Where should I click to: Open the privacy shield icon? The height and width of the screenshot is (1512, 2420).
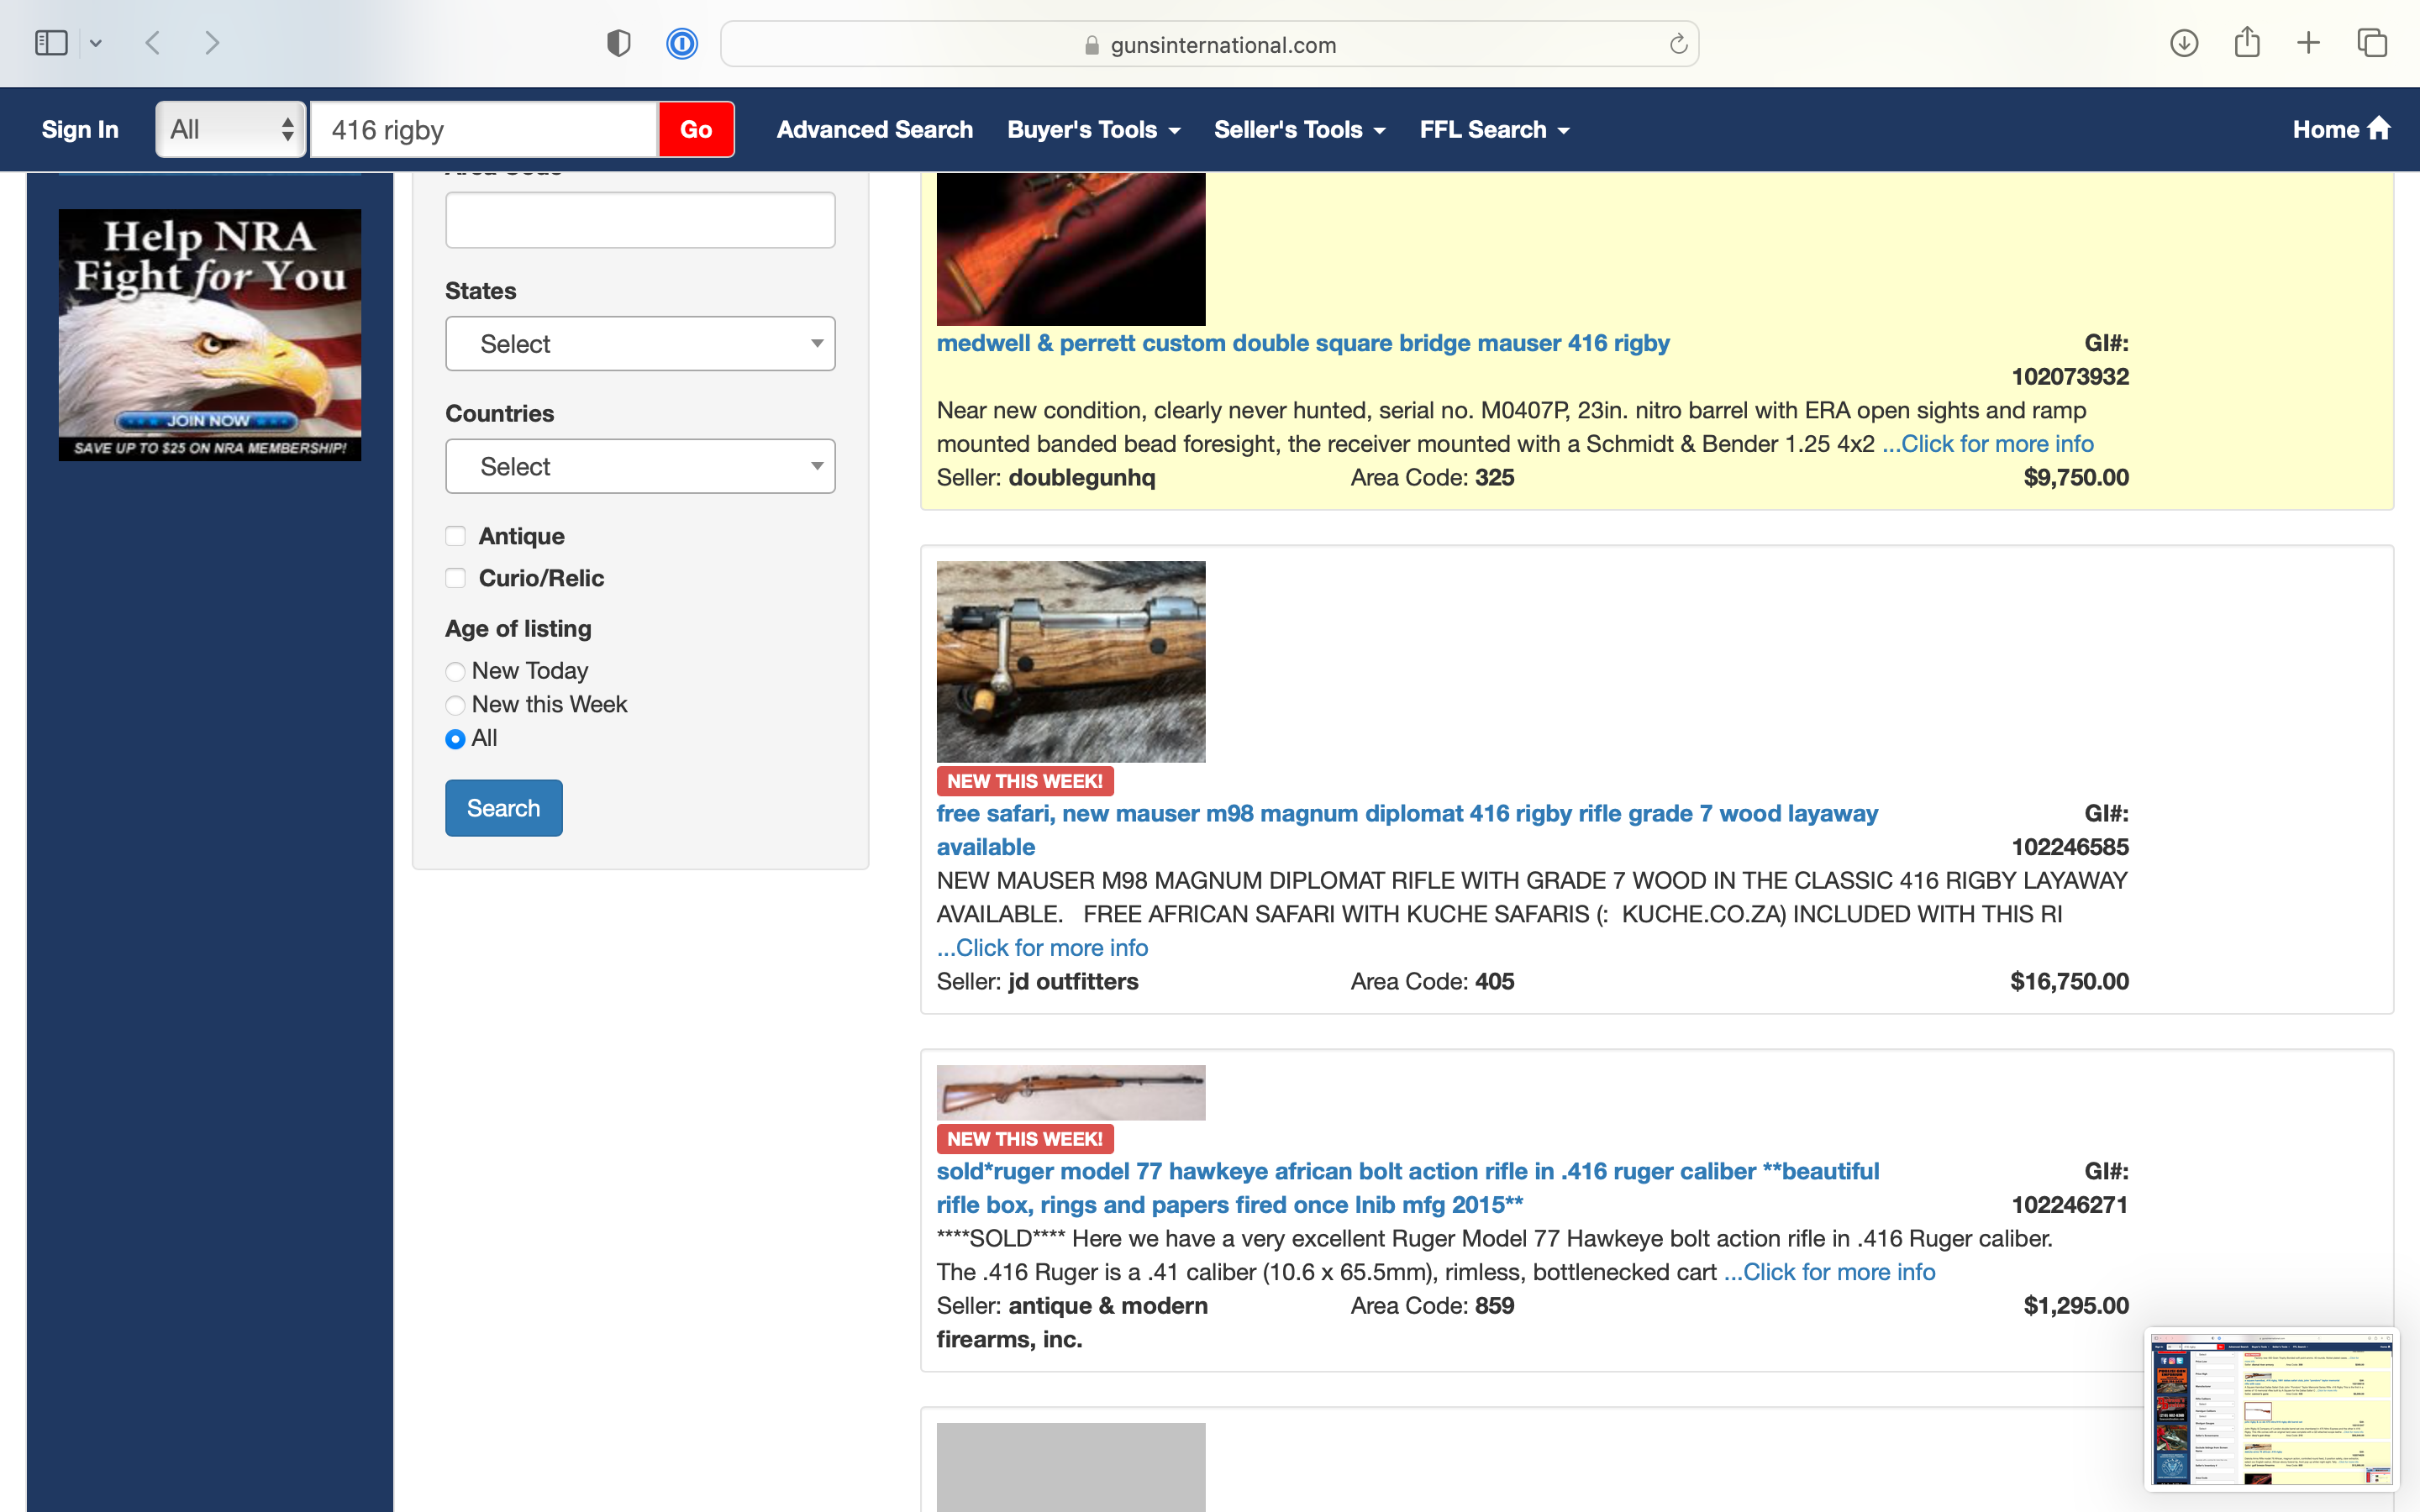[x=619, y=43]
